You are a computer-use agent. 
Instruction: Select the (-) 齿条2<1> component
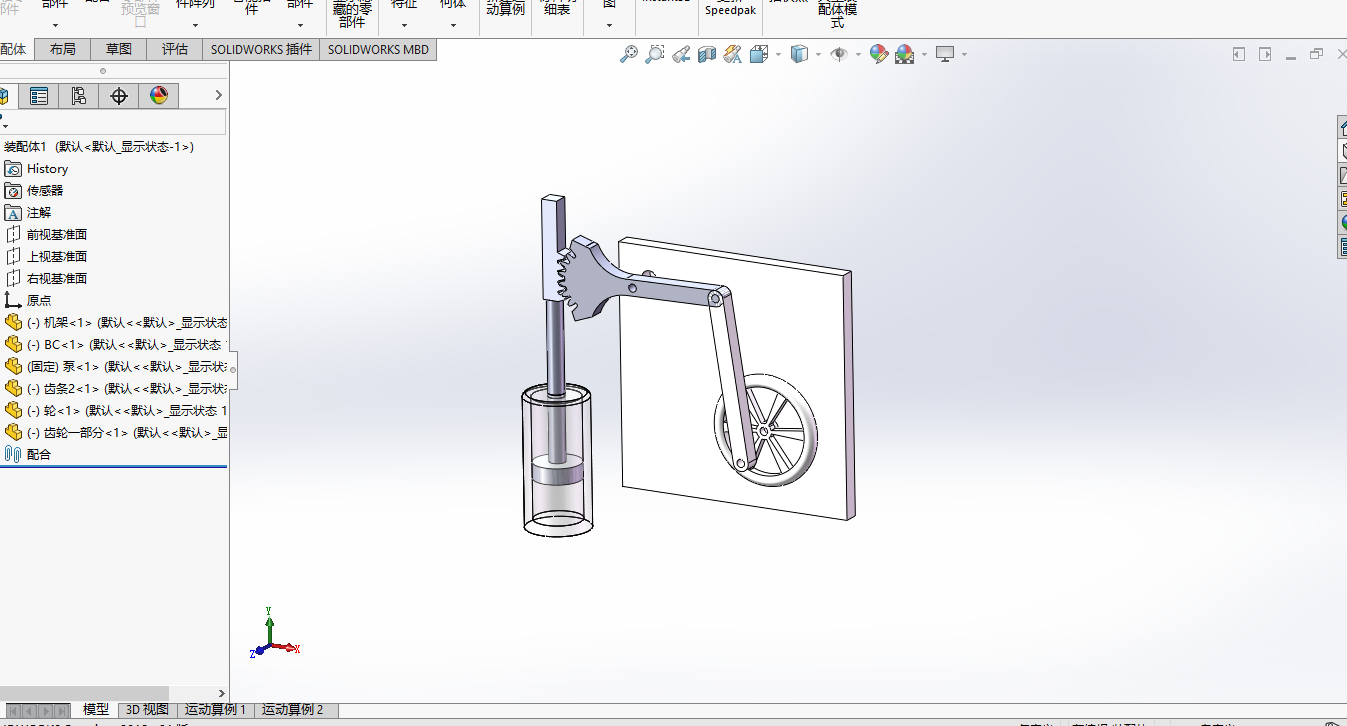pos(126,388)
